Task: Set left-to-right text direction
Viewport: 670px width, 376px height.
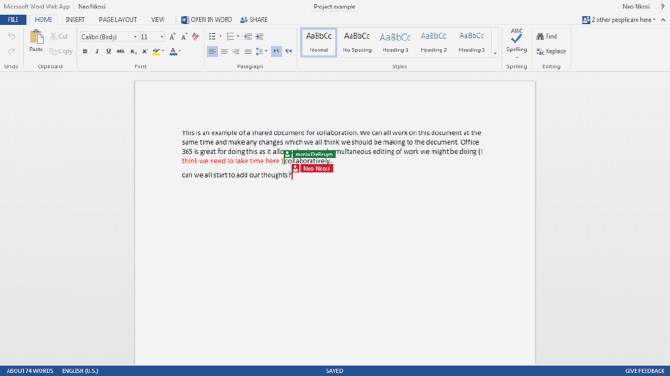Action: (x=276, y=51)
